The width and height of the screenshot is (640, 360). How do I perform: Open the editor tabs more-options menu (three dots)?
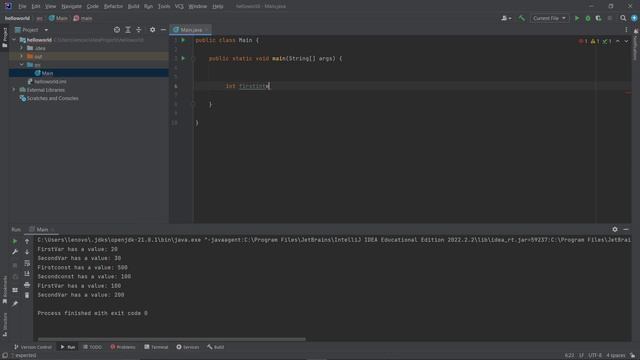point(626,30)
